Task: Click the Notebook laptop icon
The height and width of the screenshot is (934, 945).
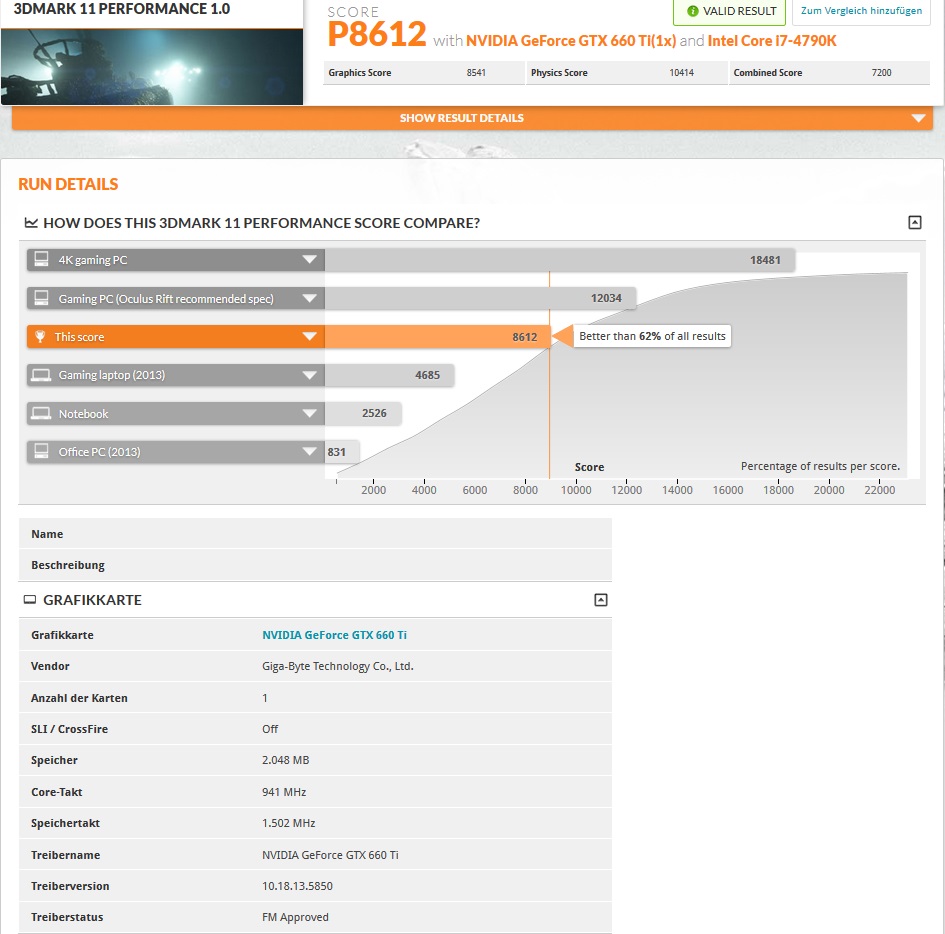Action: point(41,413)
